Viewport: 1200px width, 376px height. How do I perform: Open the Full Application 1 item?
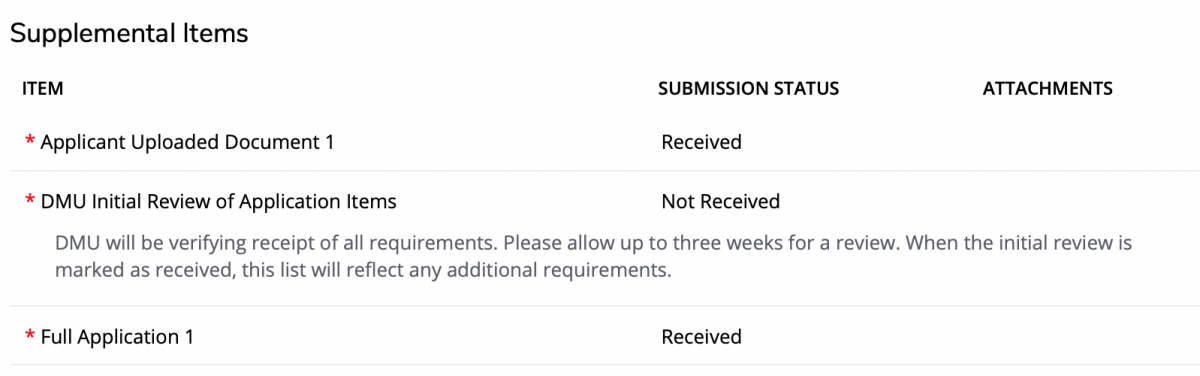pos(117,336)
